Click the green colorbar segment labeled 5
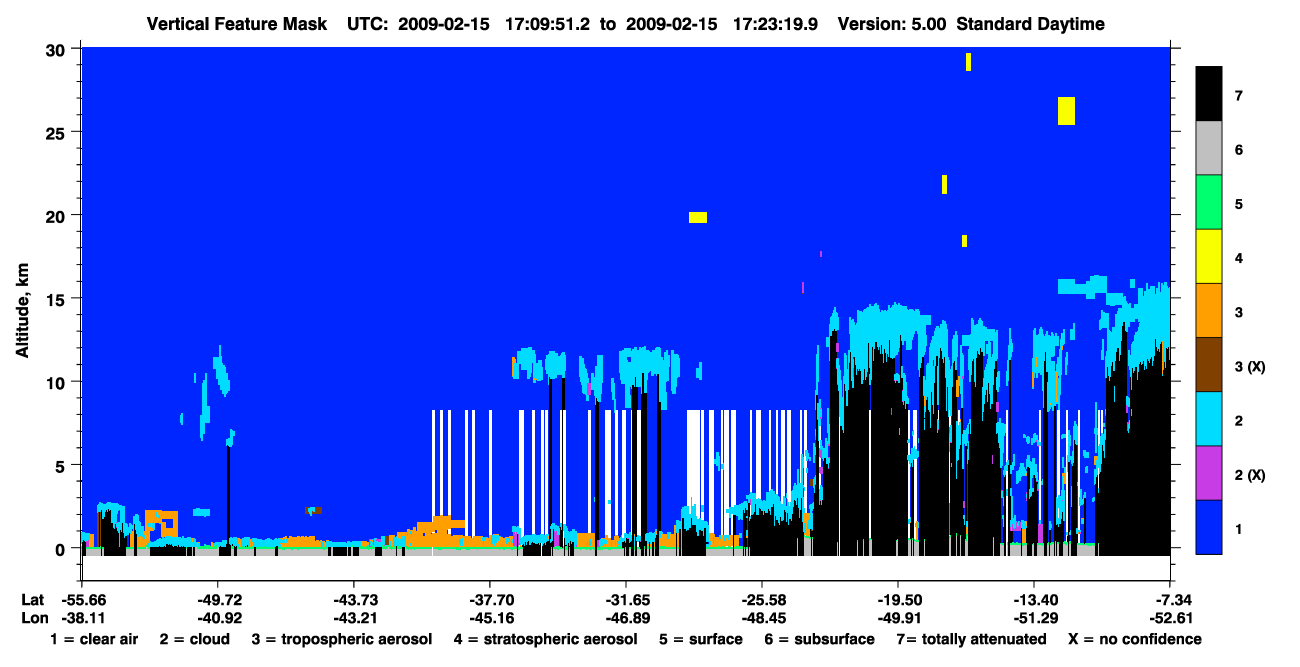This screenshot has width=1300, height=667. pos(1209,203)
